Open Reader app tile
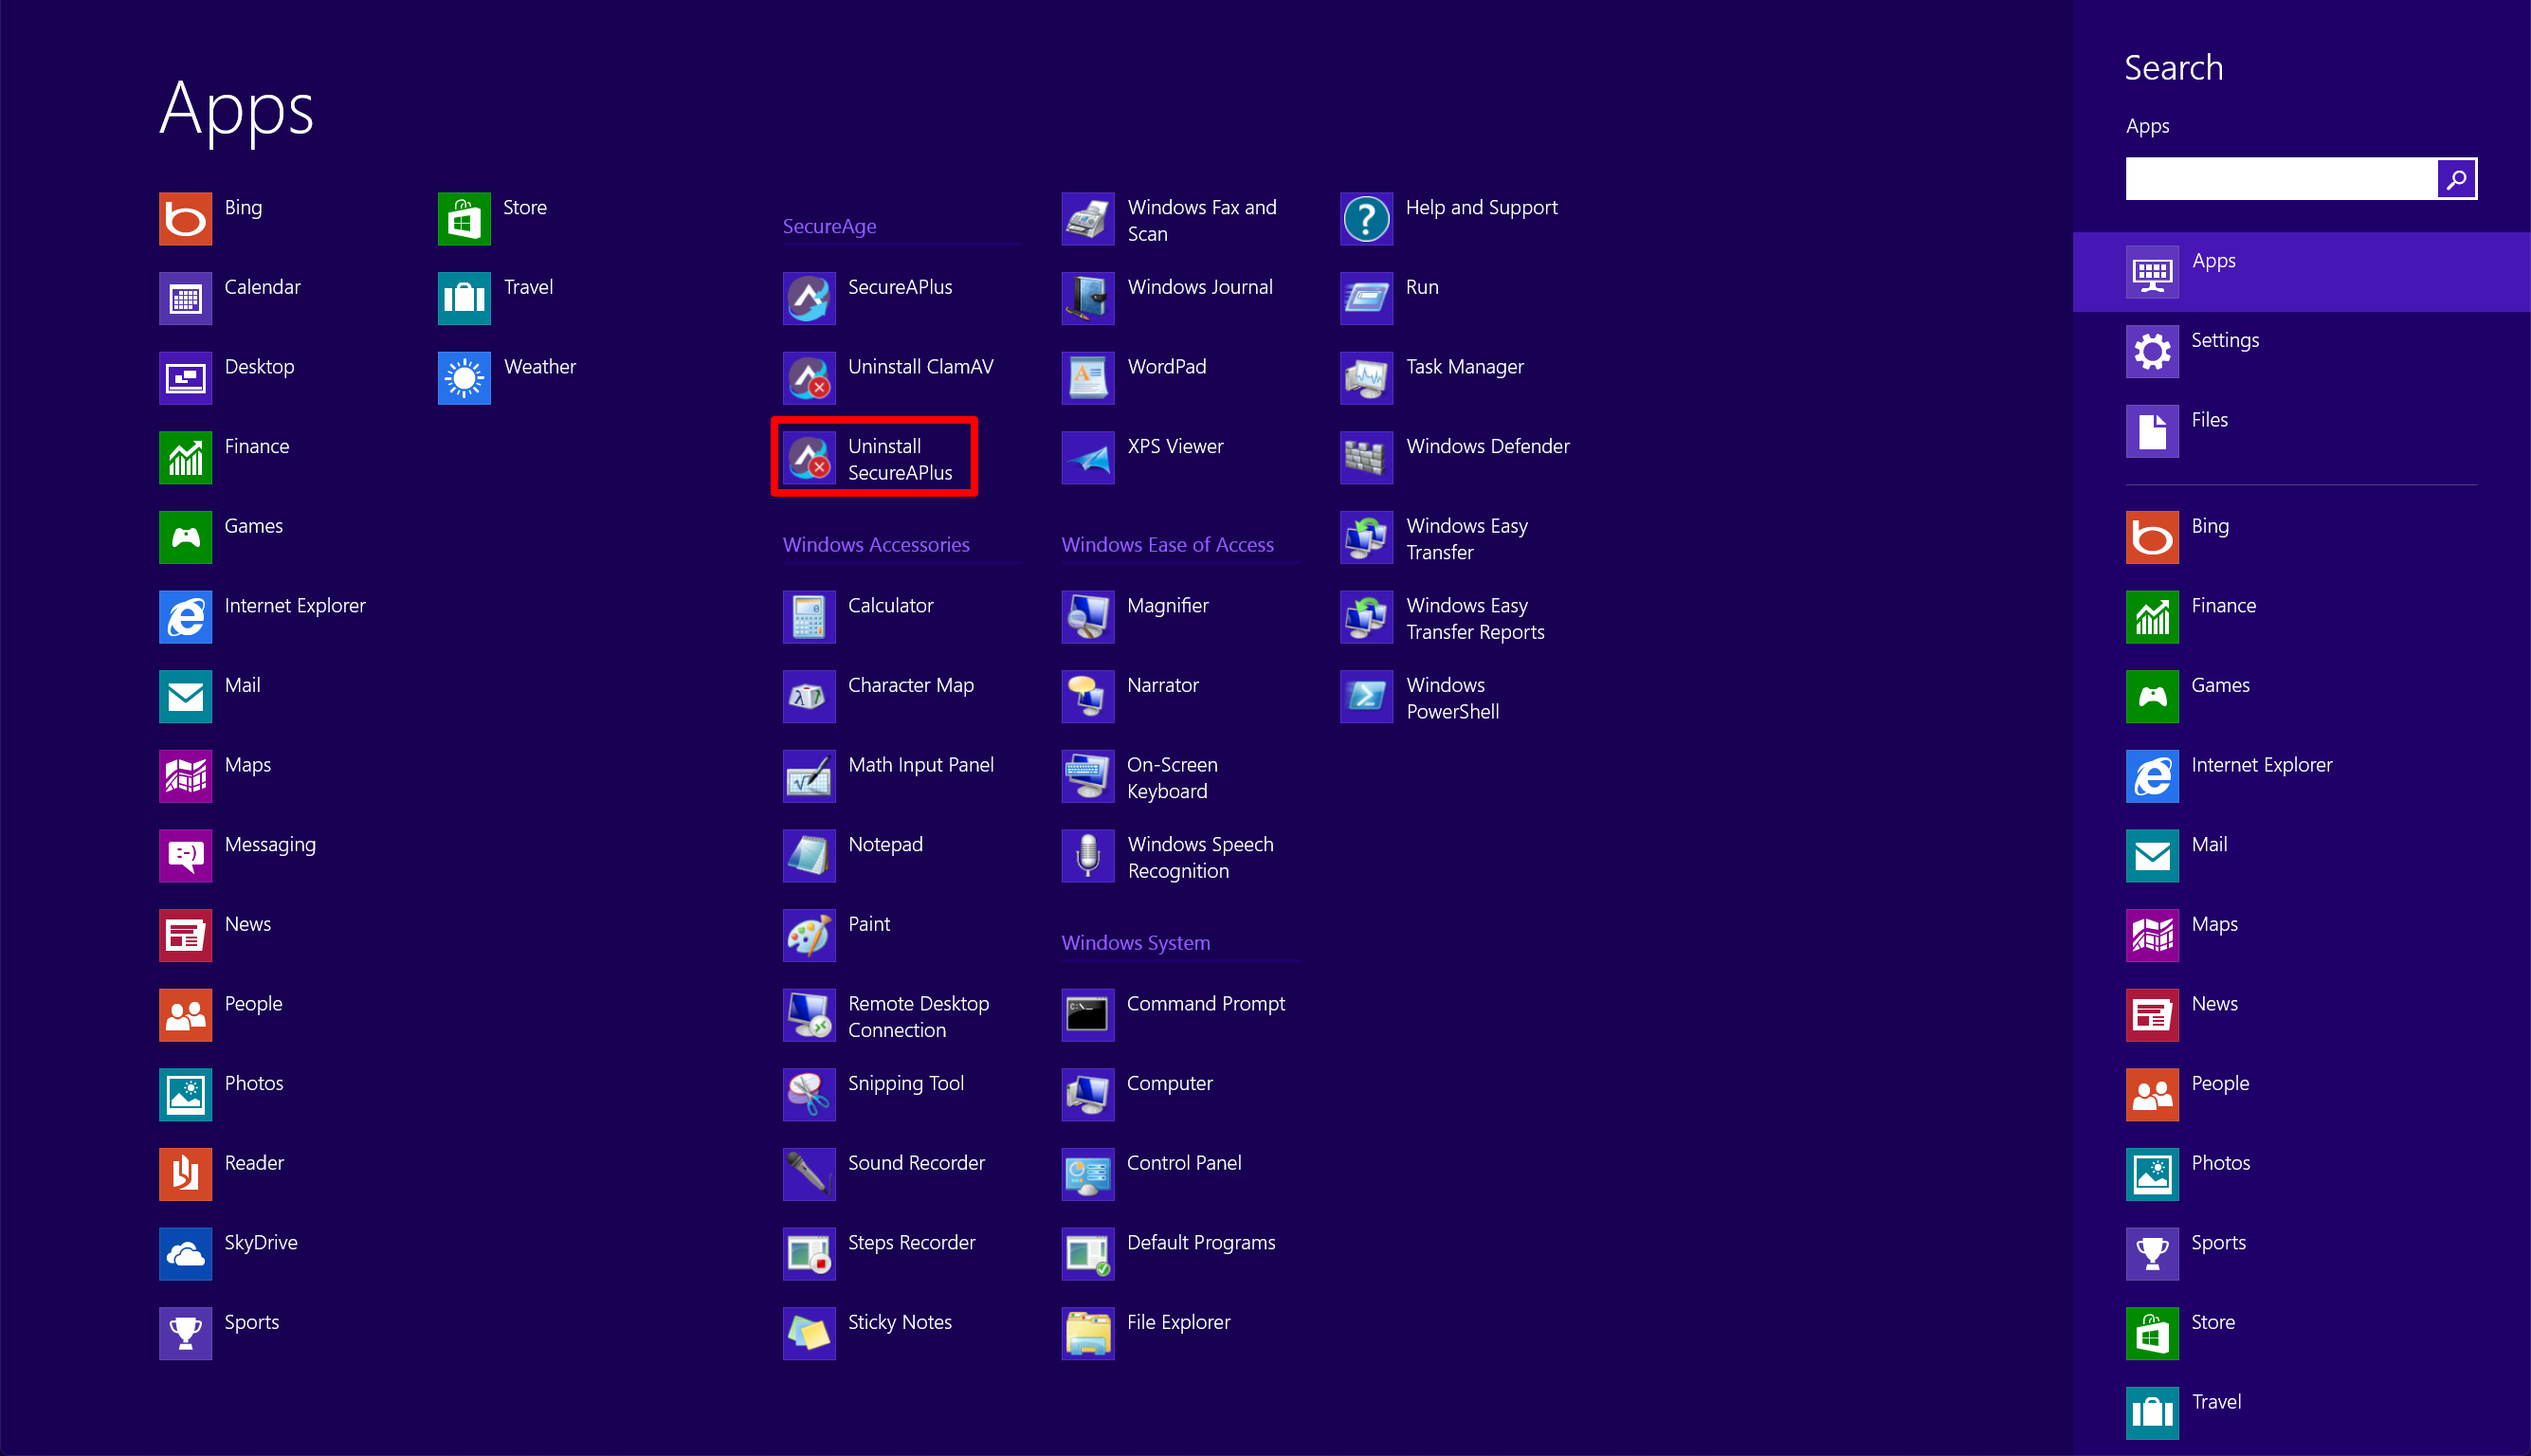This screenshot has height=1456, width=2531. (x=185, y=1174)
